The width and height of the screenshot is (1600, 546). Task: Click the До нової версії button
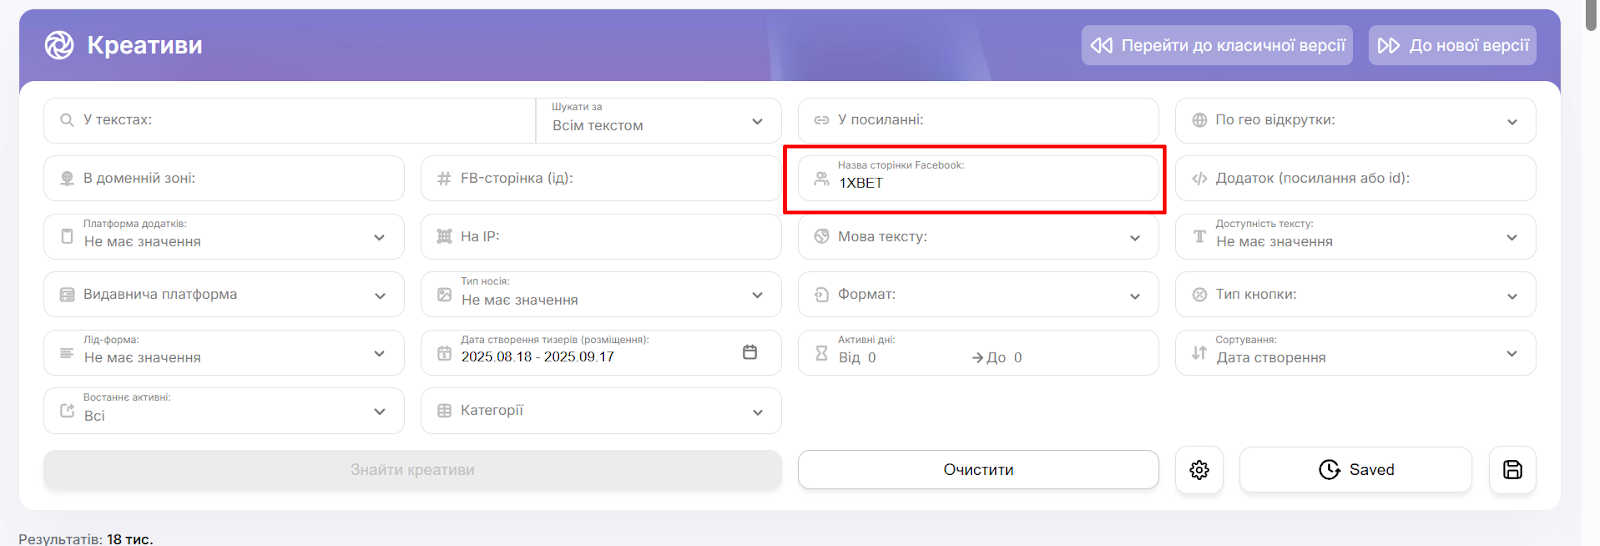[x=1452, y=45]
